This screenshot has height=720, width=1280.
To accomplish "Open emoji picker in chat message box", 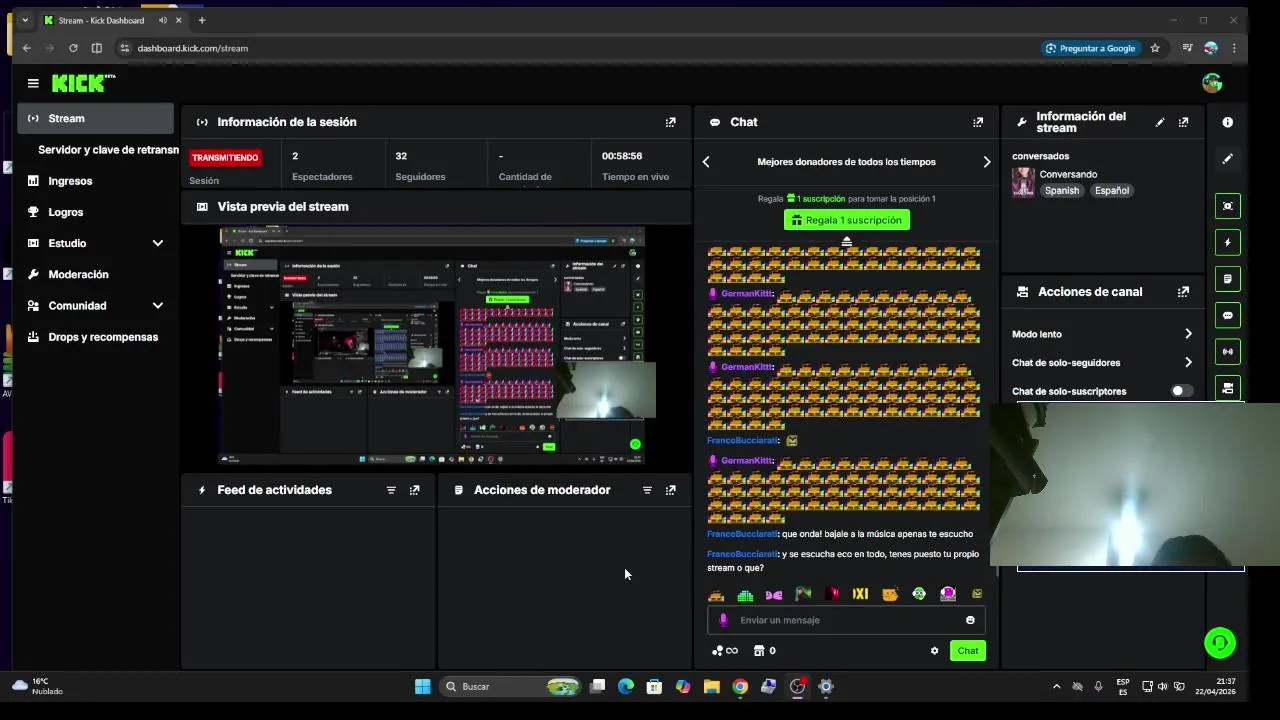I will click(970, 620).
